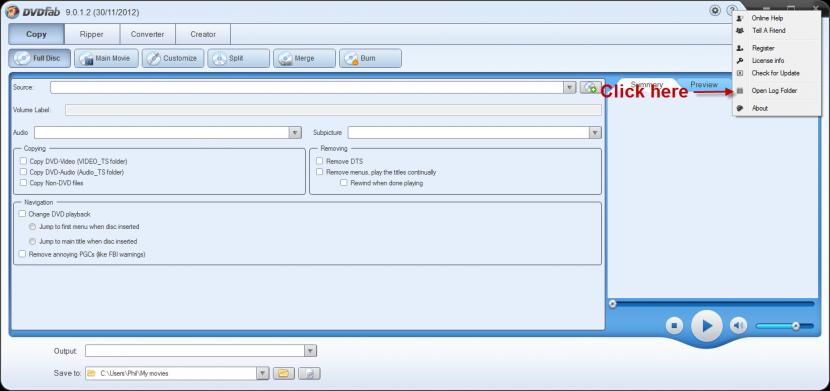Enable Copy DVD-Video (VIDEO_TS folder)
The width and height of the screenshot is (830, 391).
23,161
